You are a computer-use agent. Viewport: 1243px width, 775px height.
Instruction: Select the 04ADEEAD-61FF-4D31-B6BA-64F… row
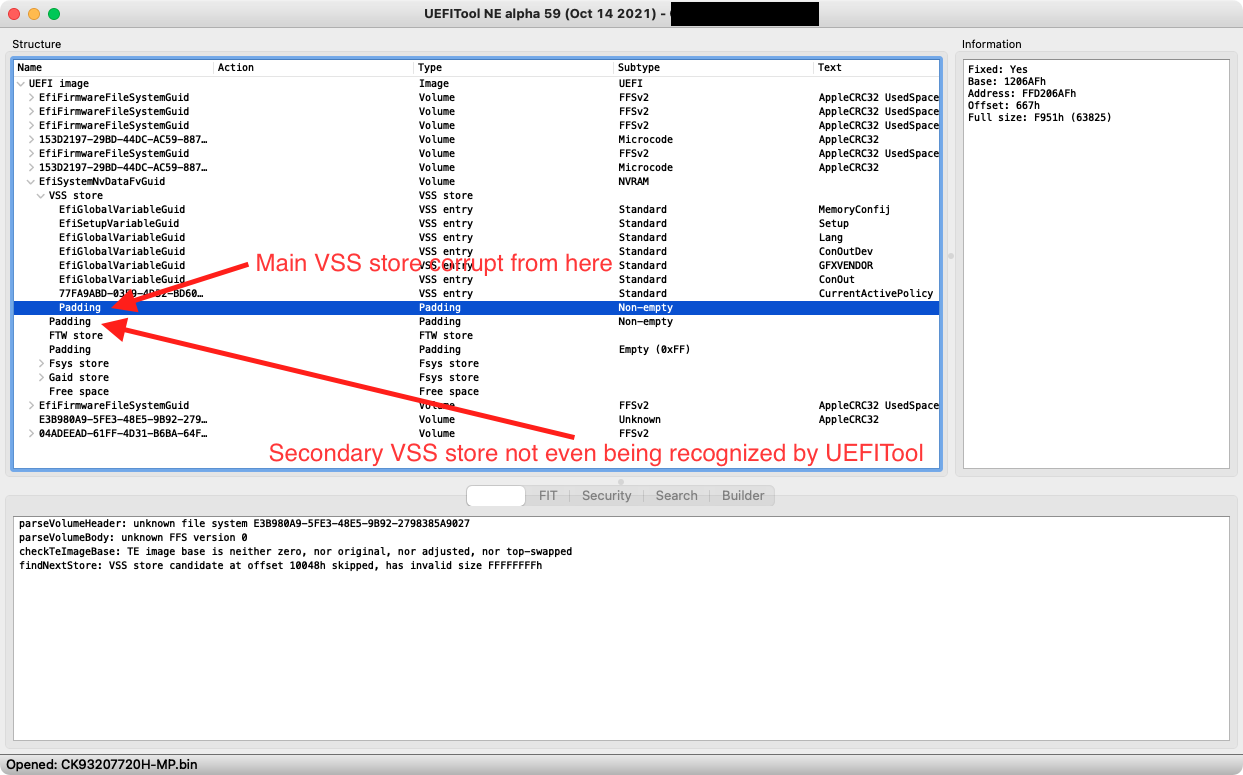click(477, 434)
